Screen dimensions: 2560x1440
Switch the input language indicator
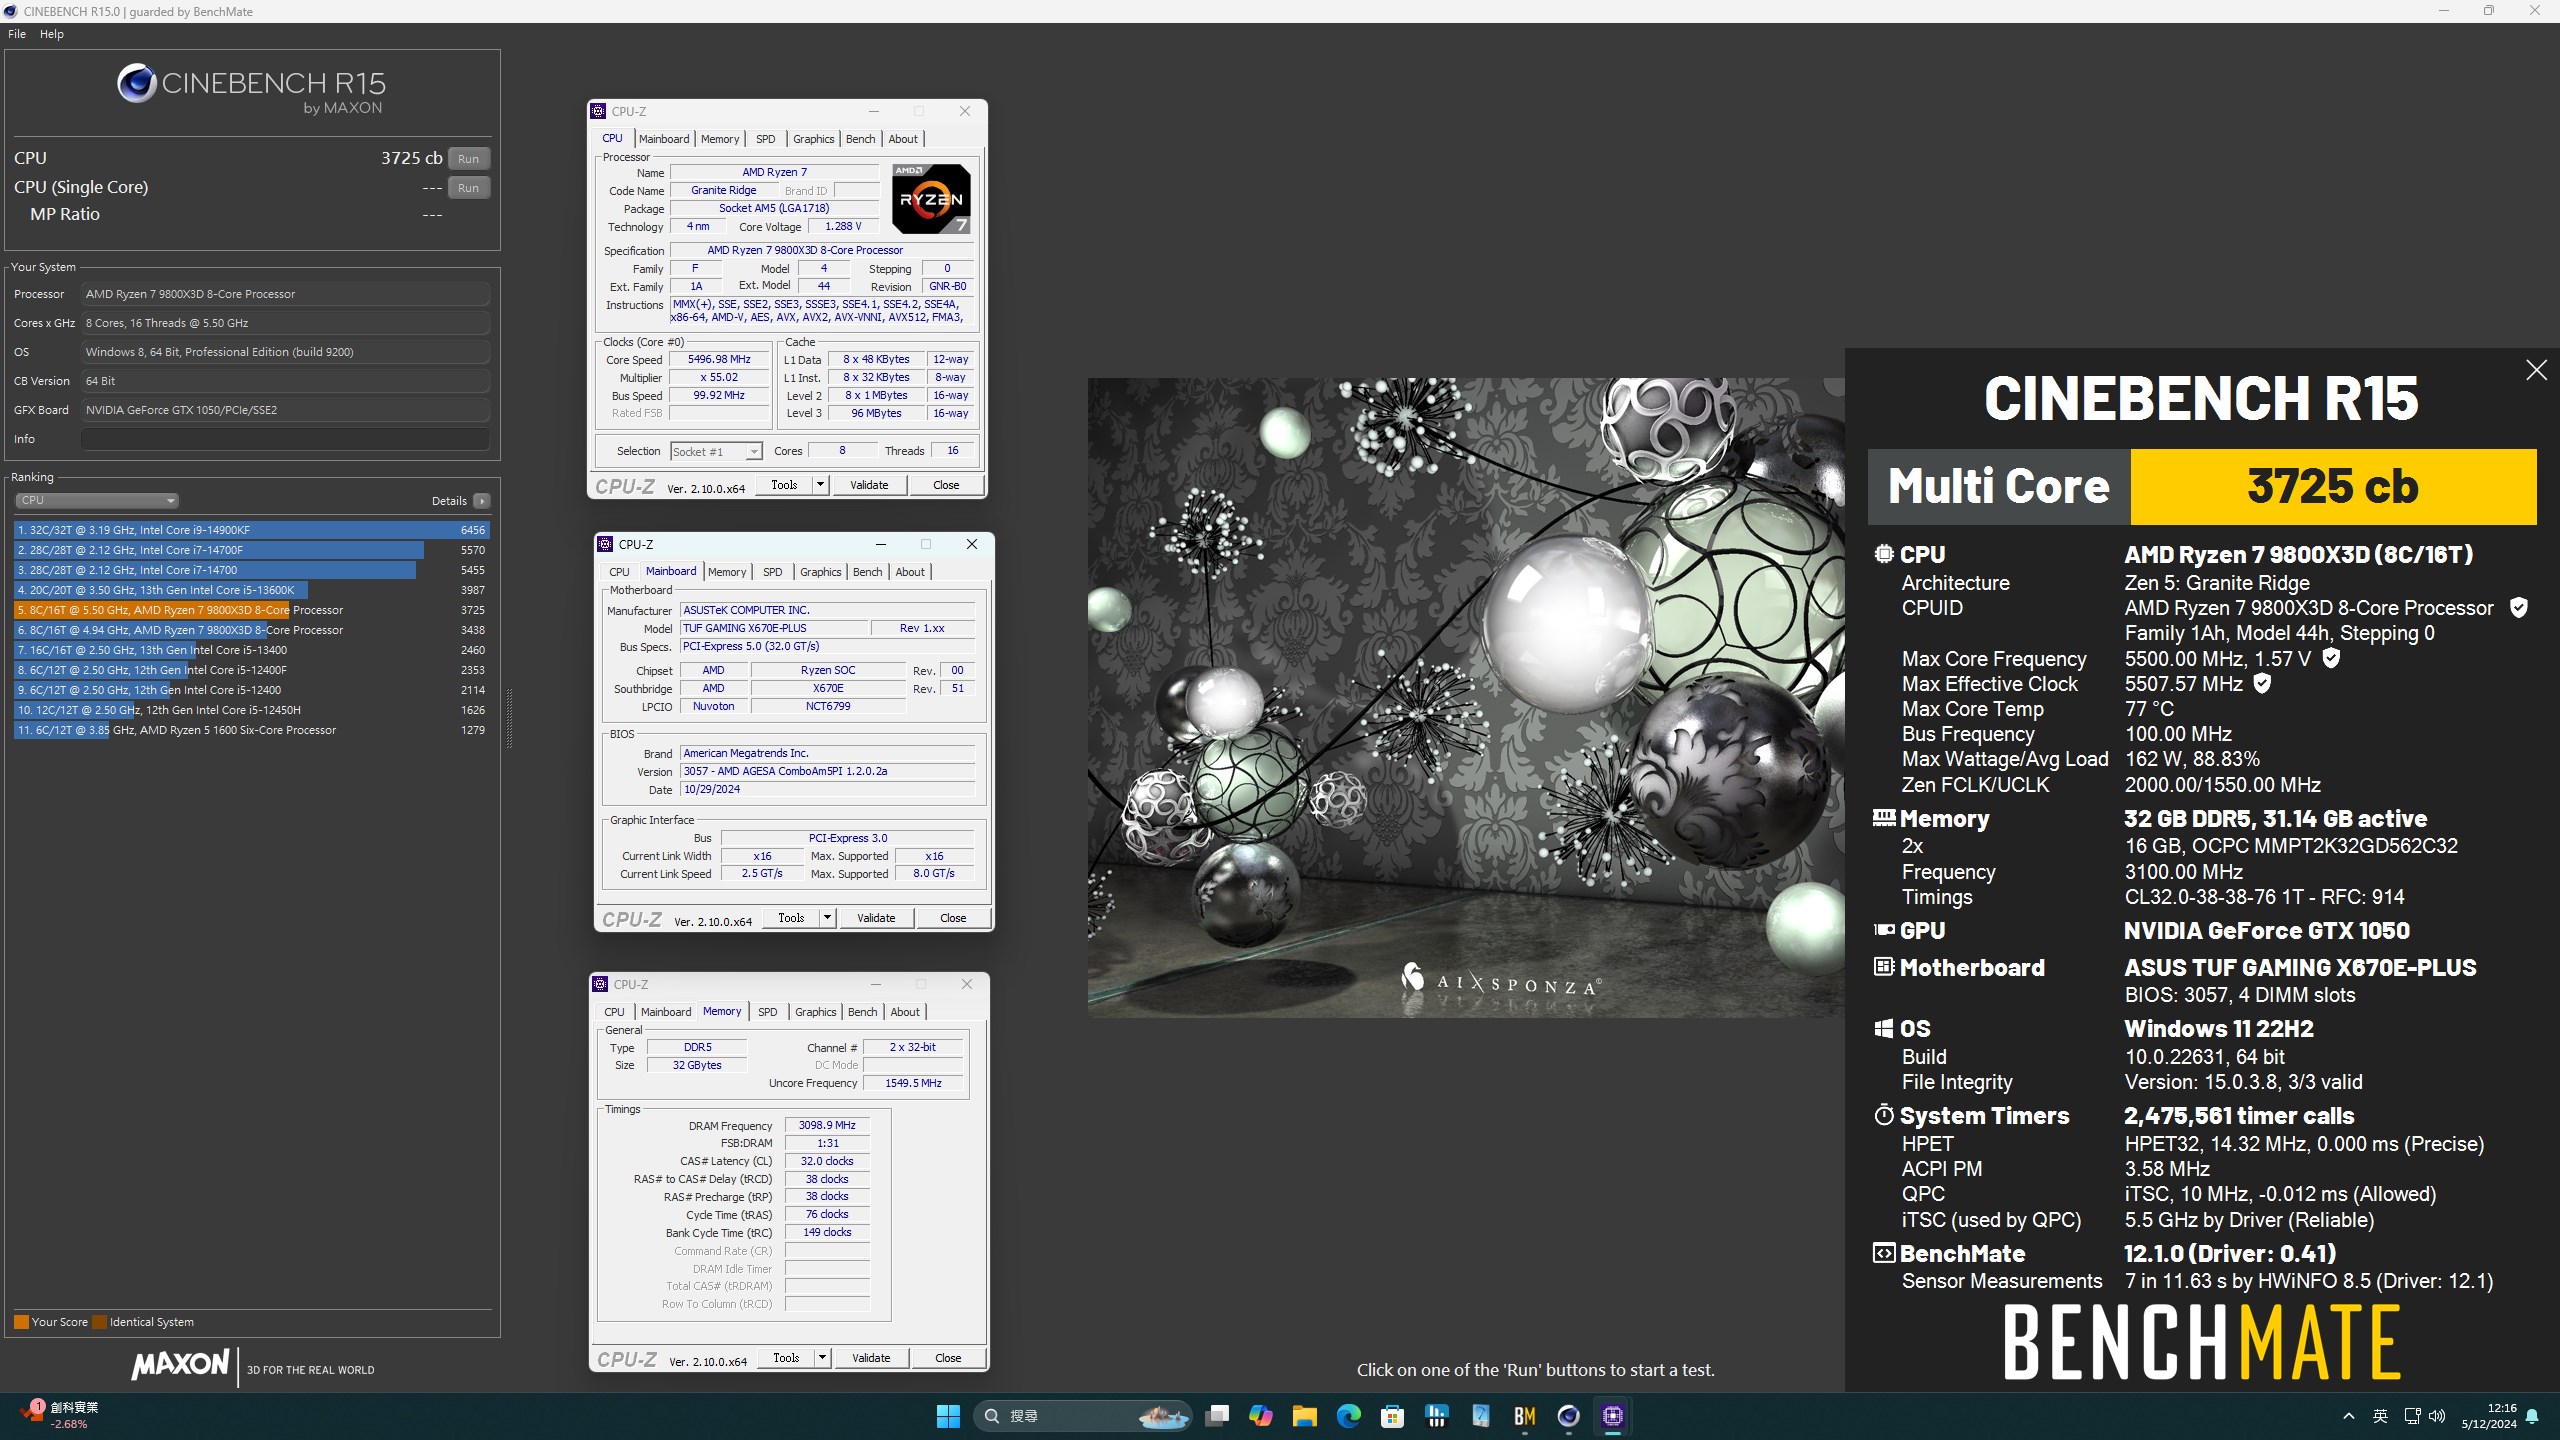[x=2381, y=1416]
